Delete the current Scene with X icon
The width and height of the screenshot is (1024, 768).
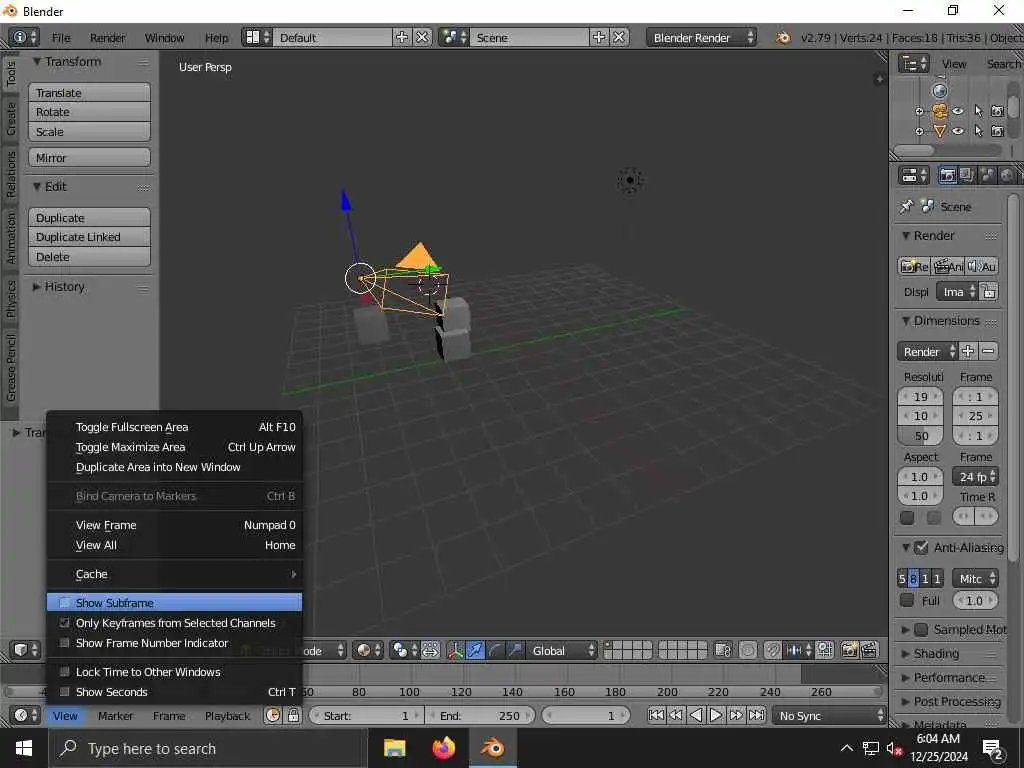click(619, 37)
